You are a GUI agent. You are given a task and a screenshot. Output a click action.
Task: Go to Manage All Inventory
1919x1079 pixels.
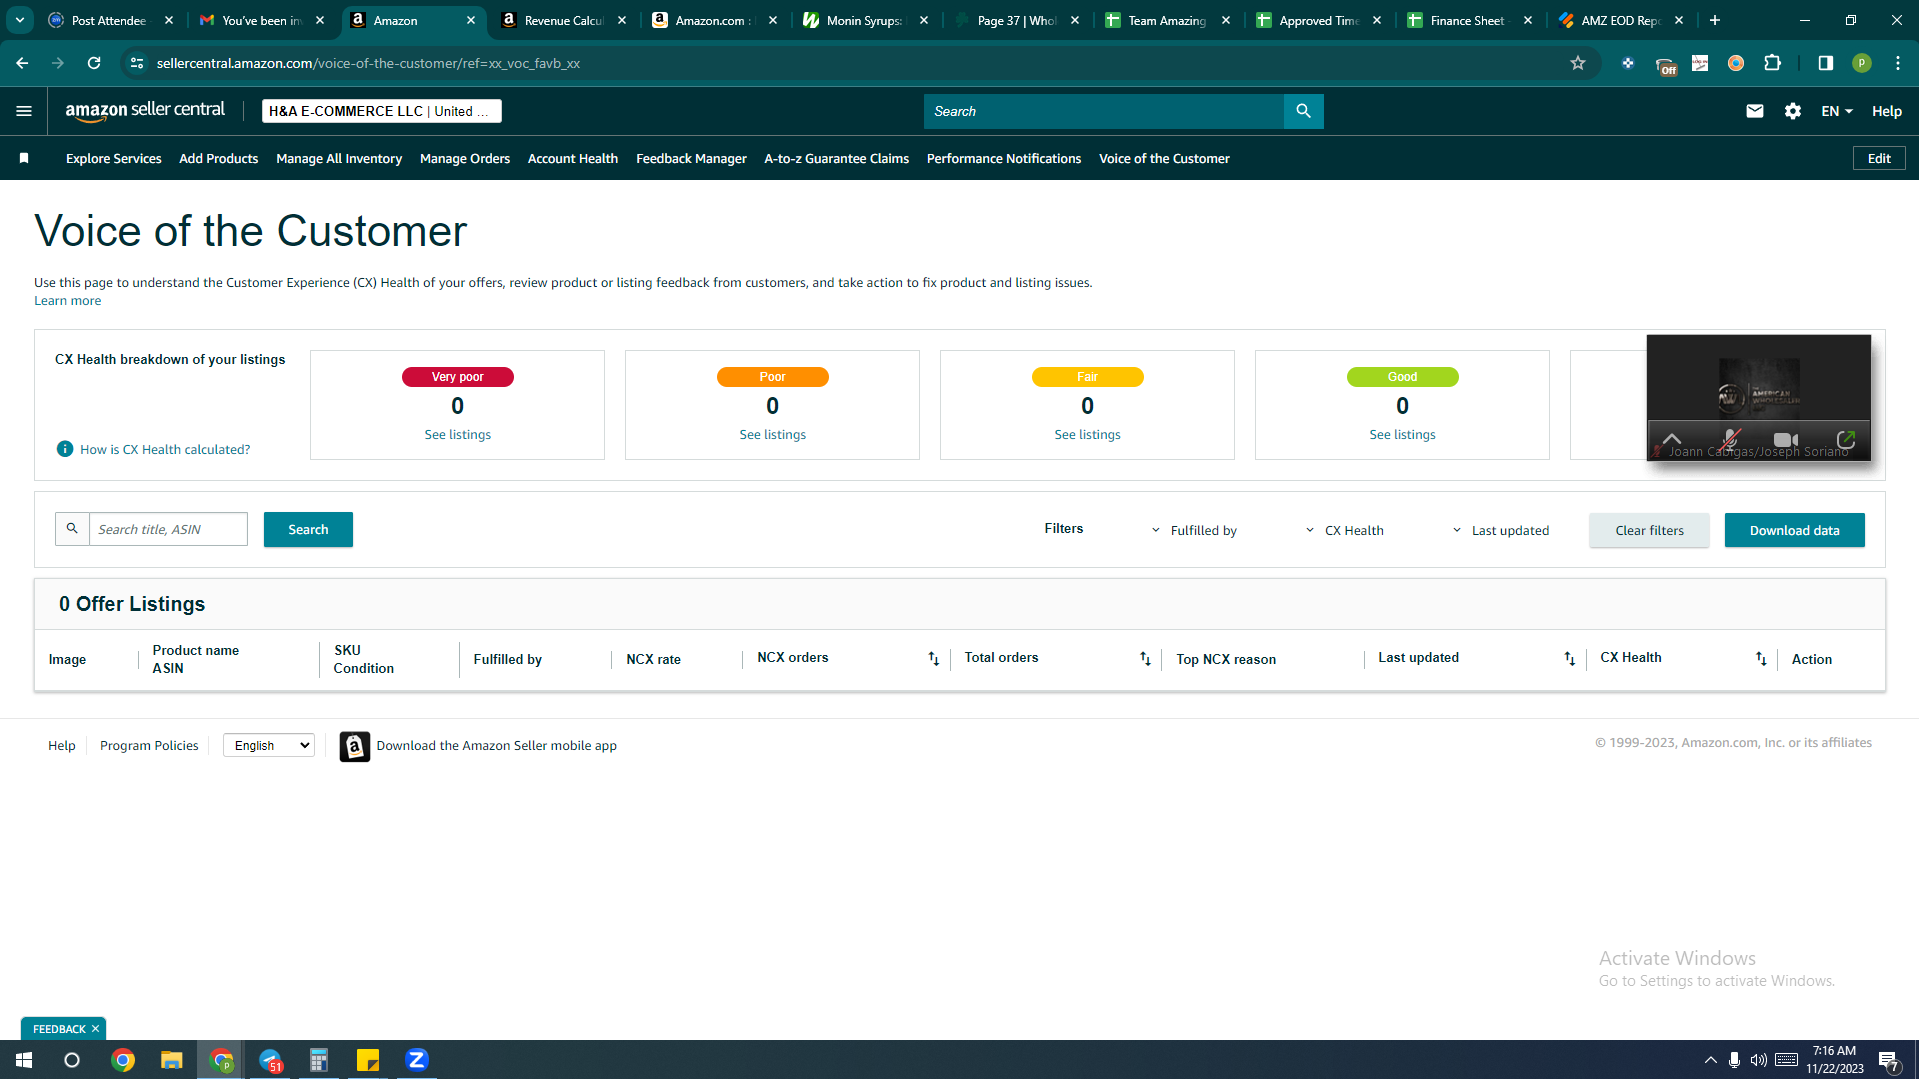click(x=339, y=158)
